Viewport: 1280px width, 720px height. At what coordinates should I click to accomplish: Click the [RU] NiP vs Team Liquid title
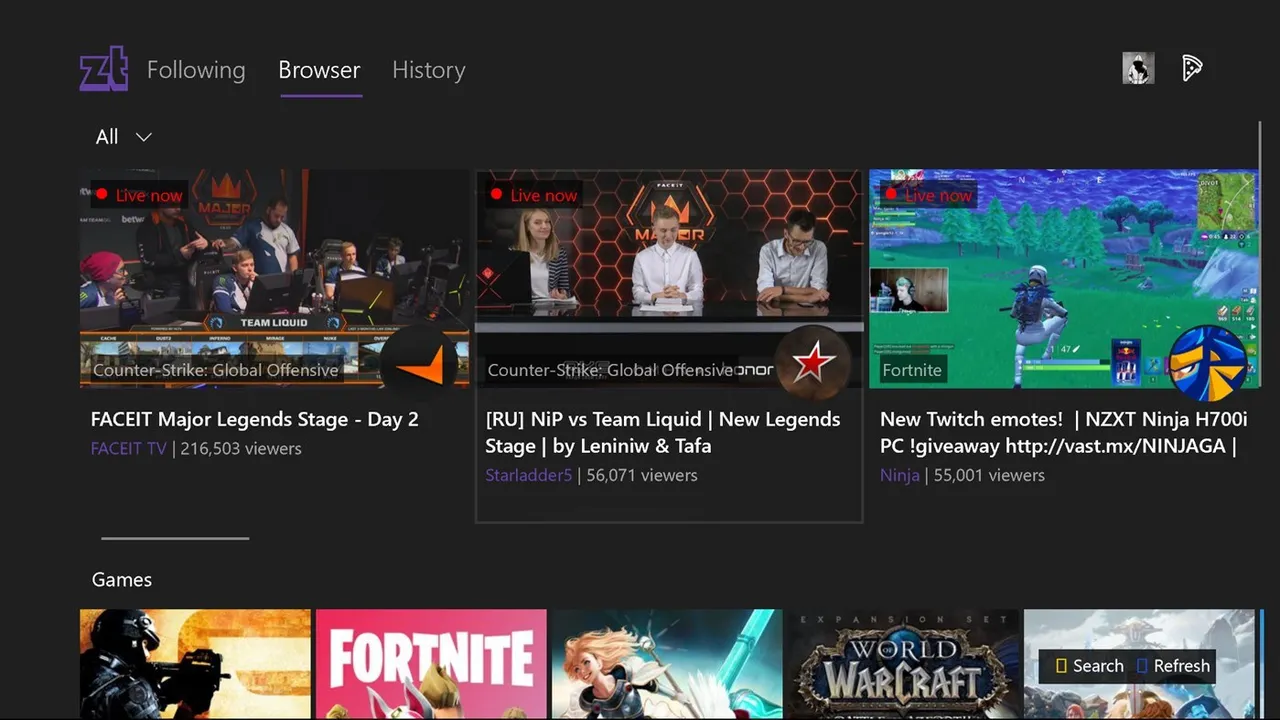[663, 433]
